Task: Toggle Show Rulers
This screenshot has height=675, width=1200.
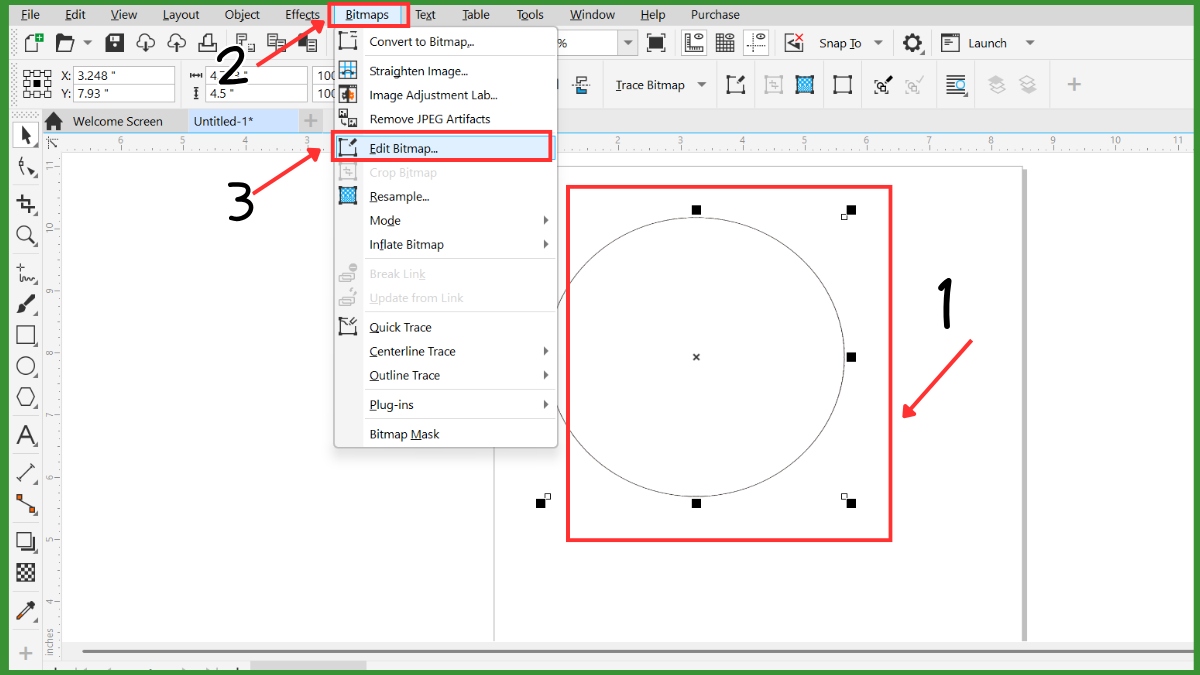Action: (694, 43)
